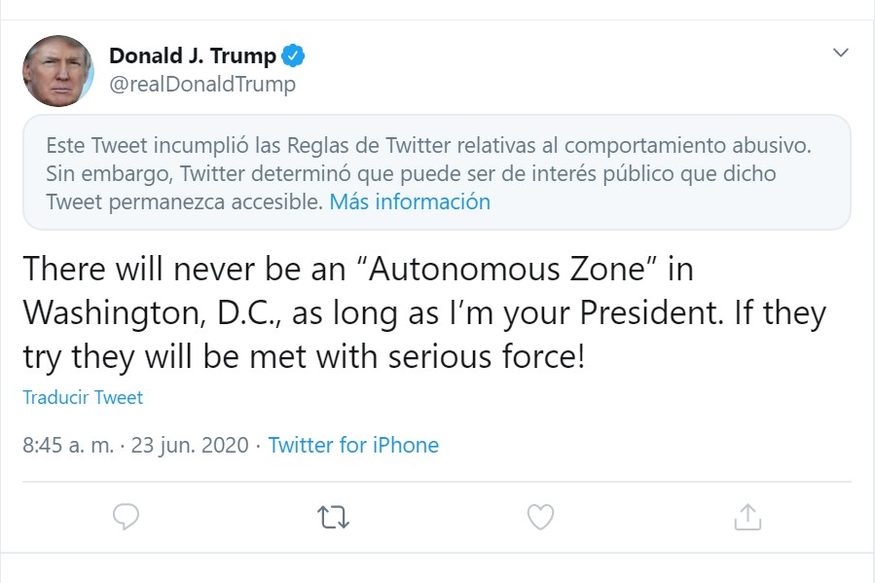Click the abuse warning notice banner
The height and width of the screenshot is (583, 875).
437,173
